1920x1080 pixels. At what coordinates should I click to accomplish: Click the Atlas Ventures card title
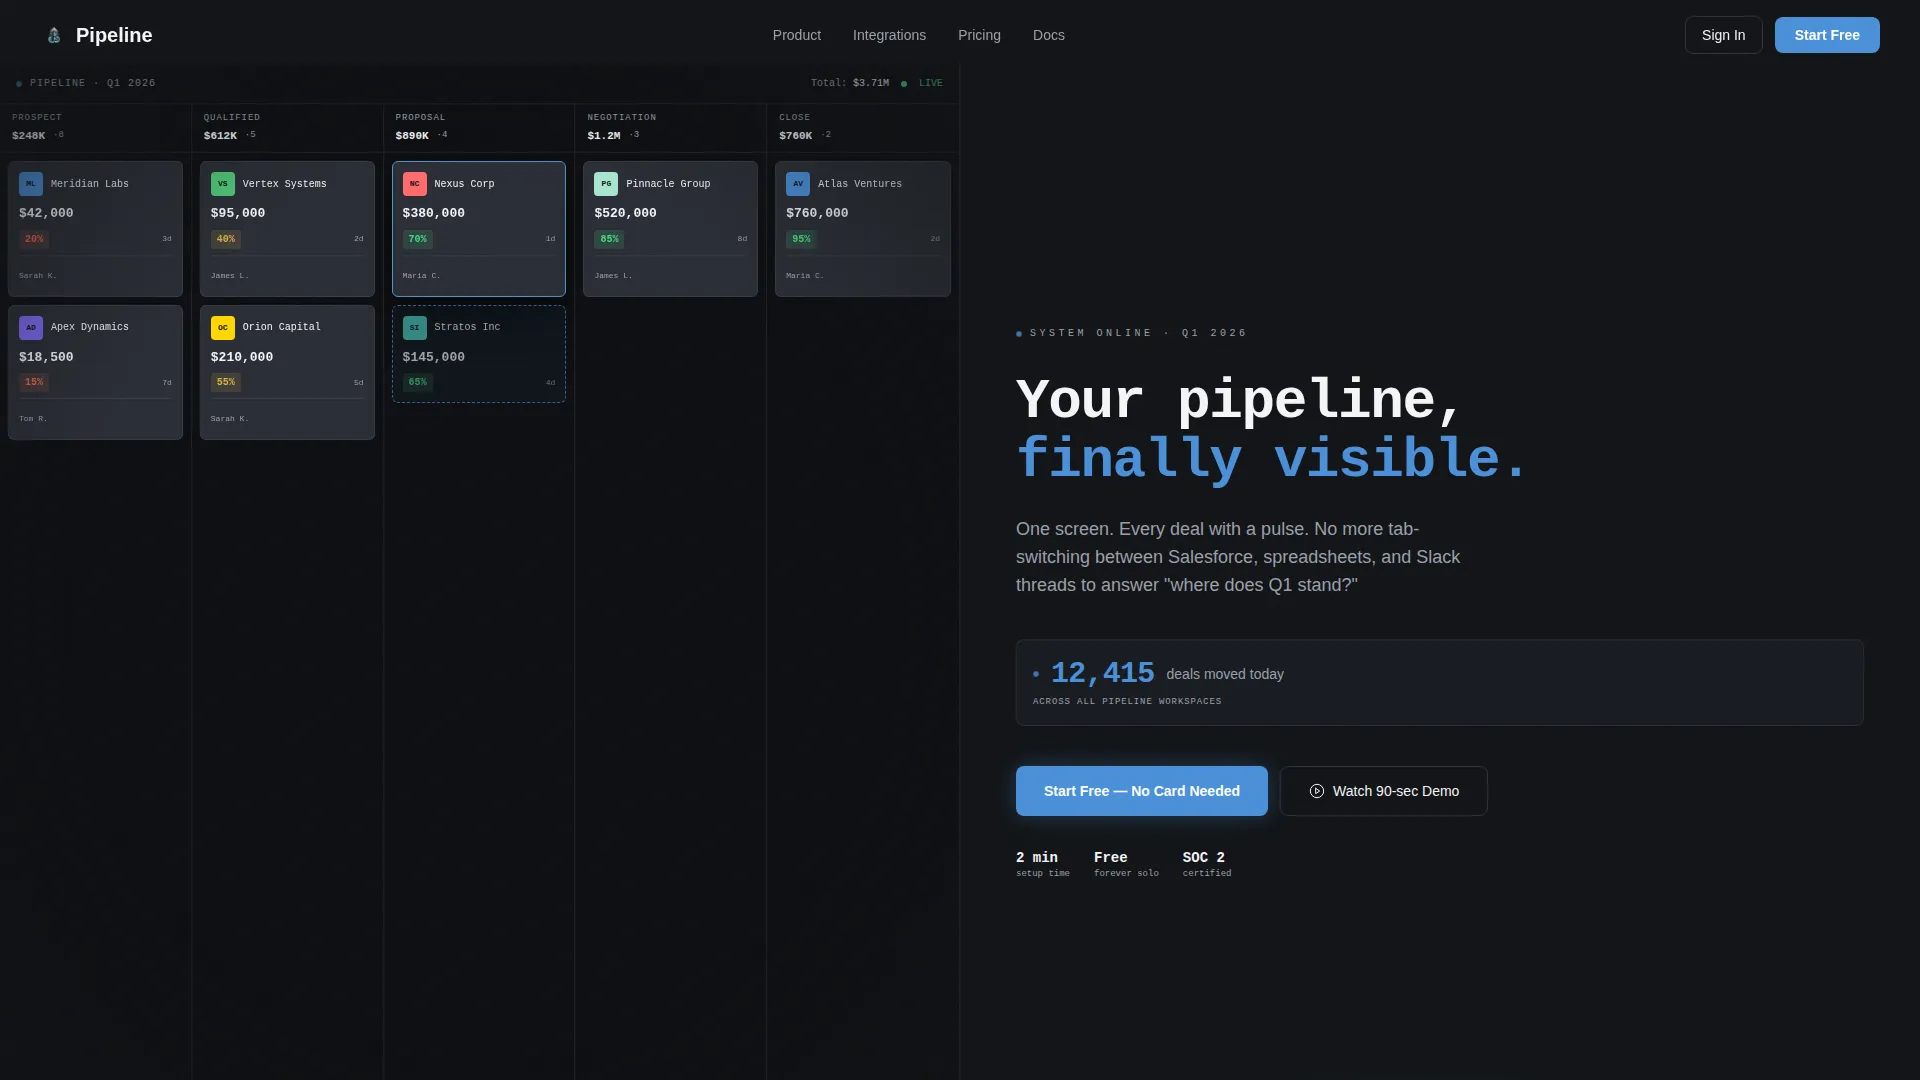click(x=860, y=184)
